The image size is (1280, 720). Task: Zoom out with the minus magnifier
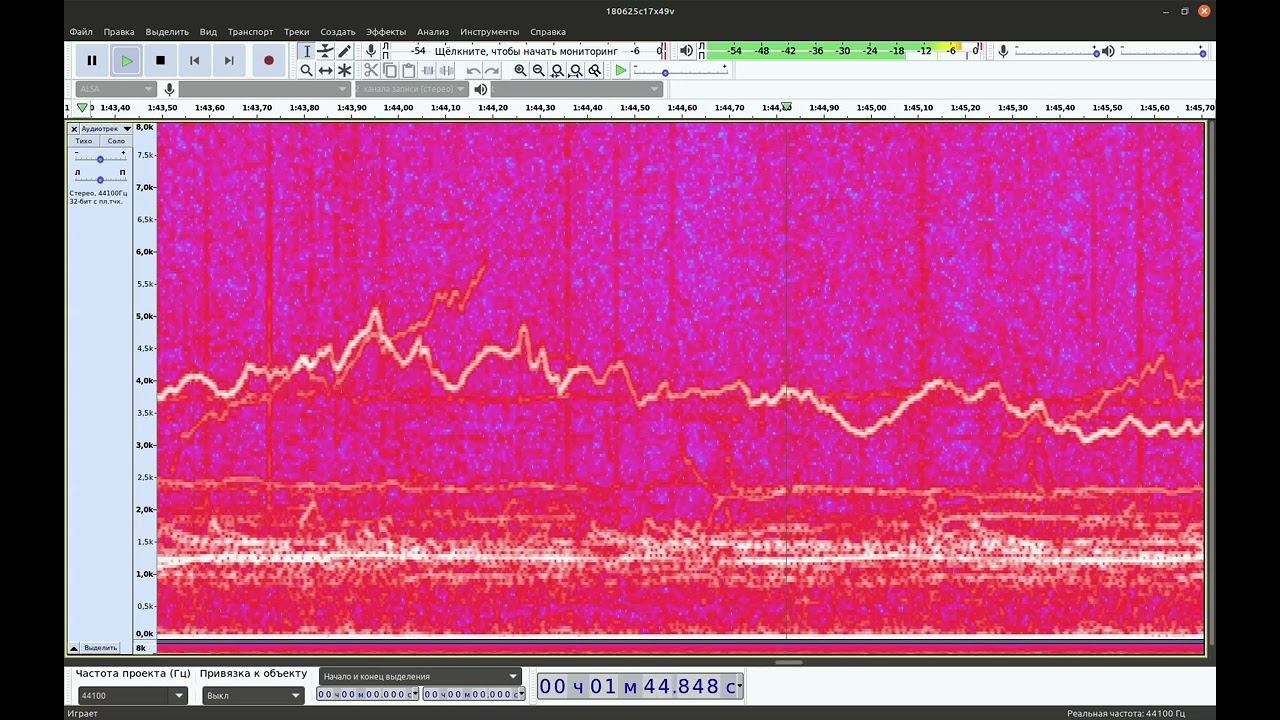point(539,70)
